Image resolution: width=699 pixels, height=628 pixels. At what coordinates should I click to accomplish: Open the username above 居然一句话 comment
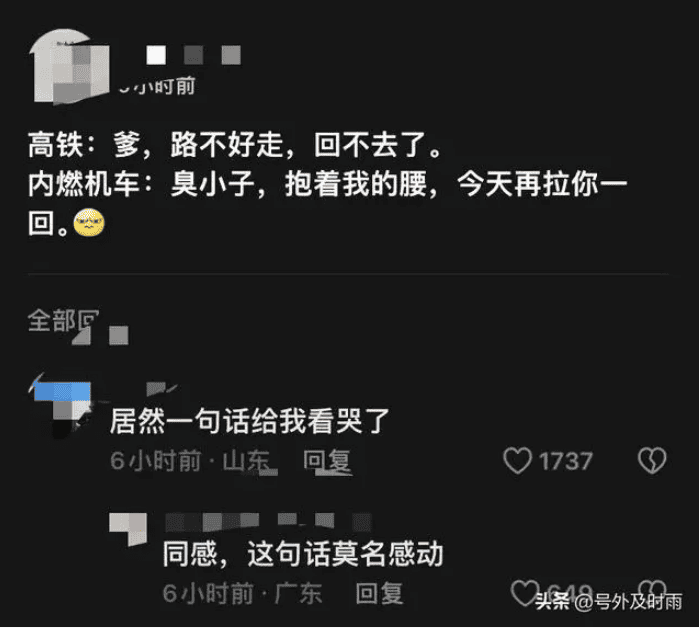coord(162,388)
